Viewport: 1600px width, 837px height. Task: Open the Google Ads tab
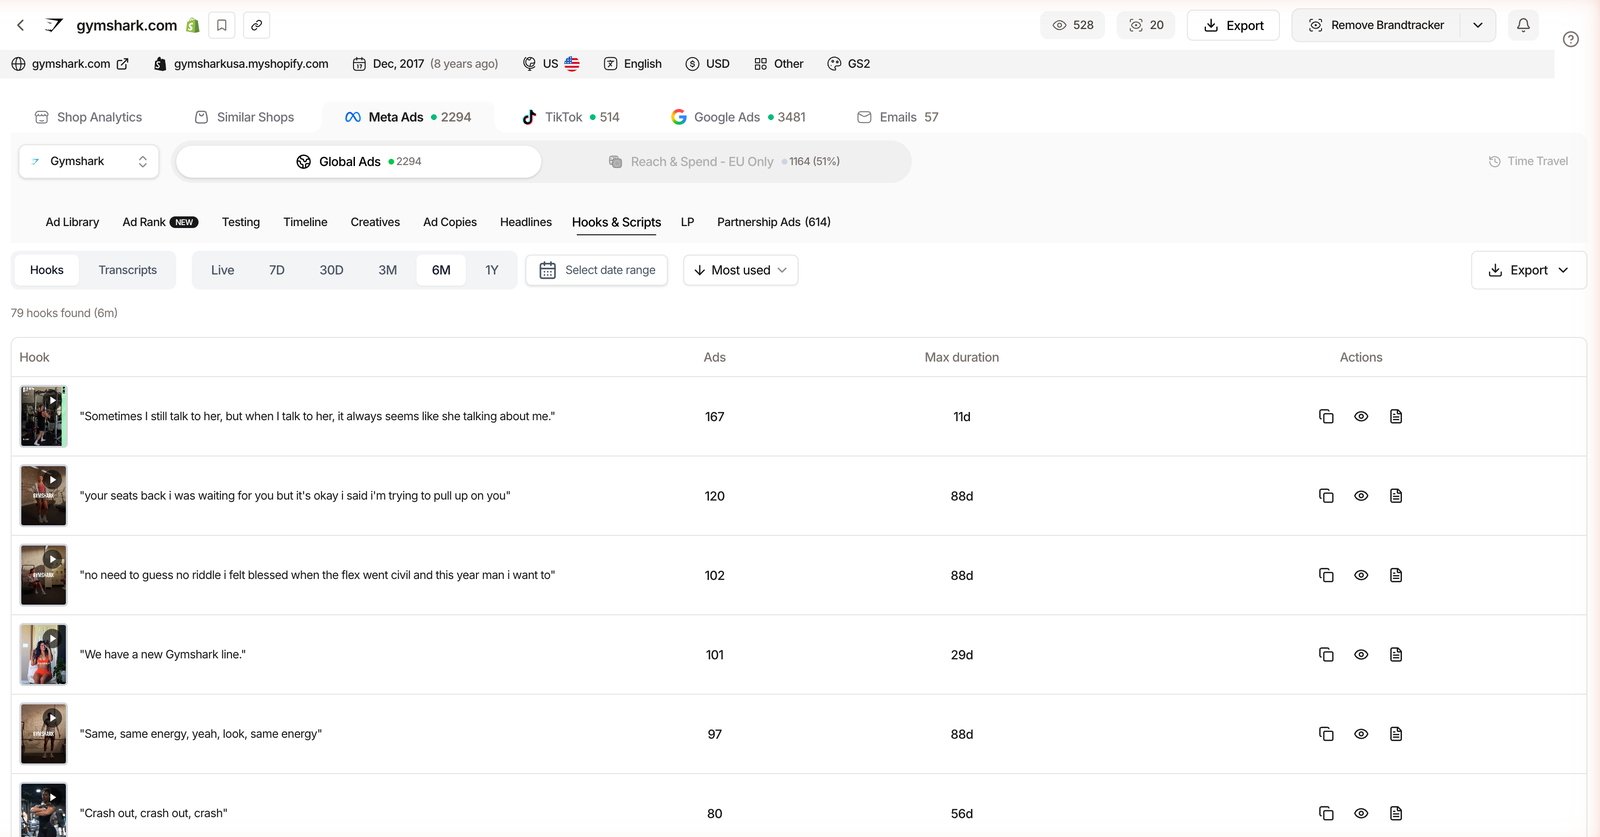click(x=738, y=117)
